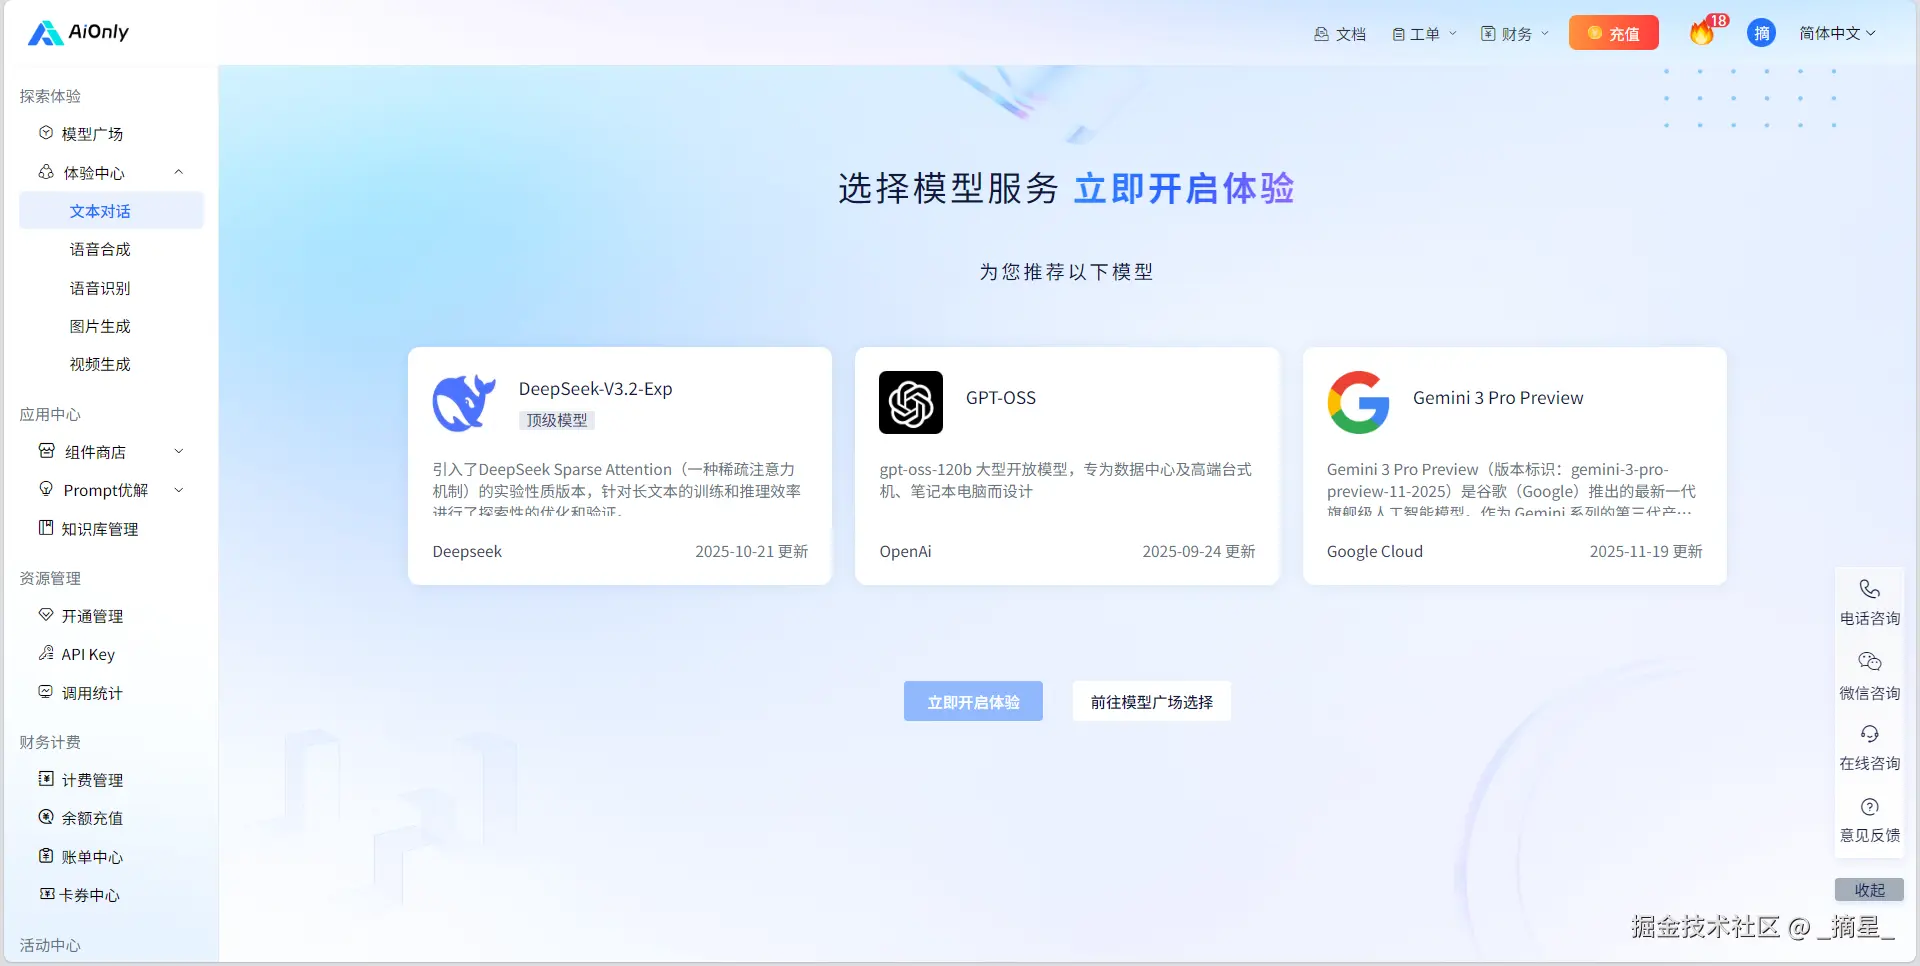Open the 文档 documentation link
The image size is (1920, 966).
click(x=1340, y=34)
